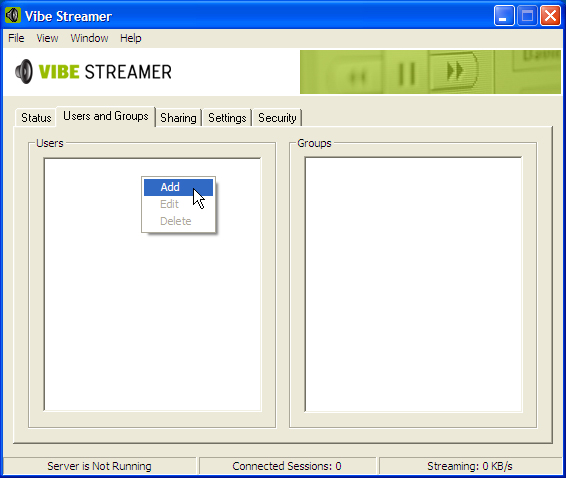Click the 'Connected Sessions: 0' status text

click(287, 466)
